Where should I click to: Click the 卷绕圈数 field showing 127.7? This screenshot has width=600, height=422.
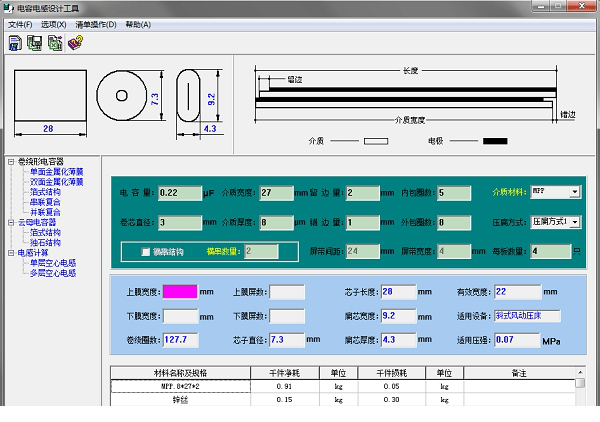[x=181, y=340]
